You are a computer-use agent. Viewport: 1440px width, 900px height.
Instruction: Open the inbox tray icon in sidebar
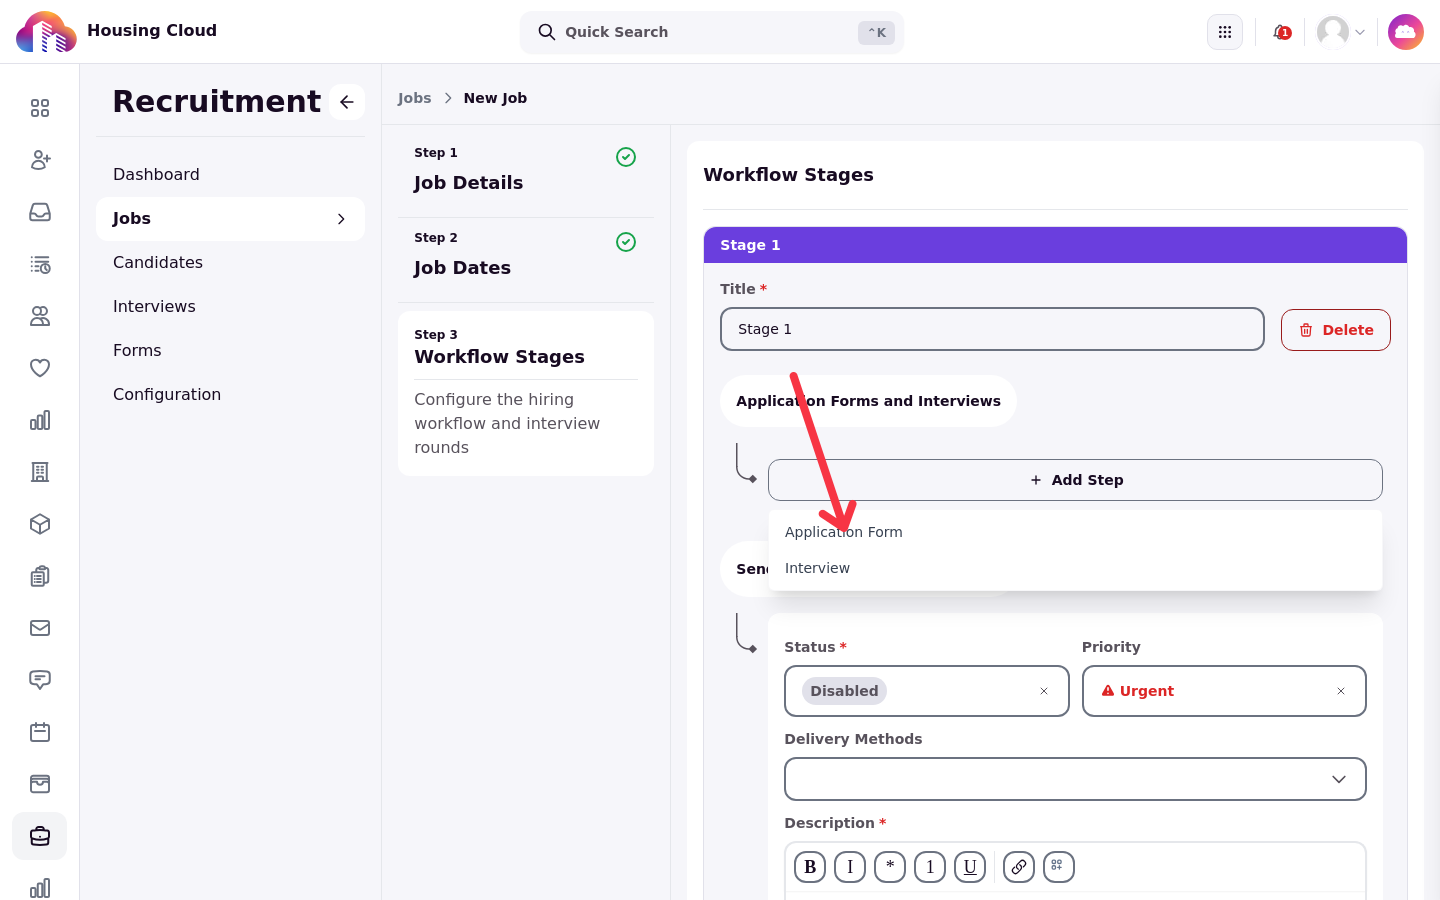(40, 212)
